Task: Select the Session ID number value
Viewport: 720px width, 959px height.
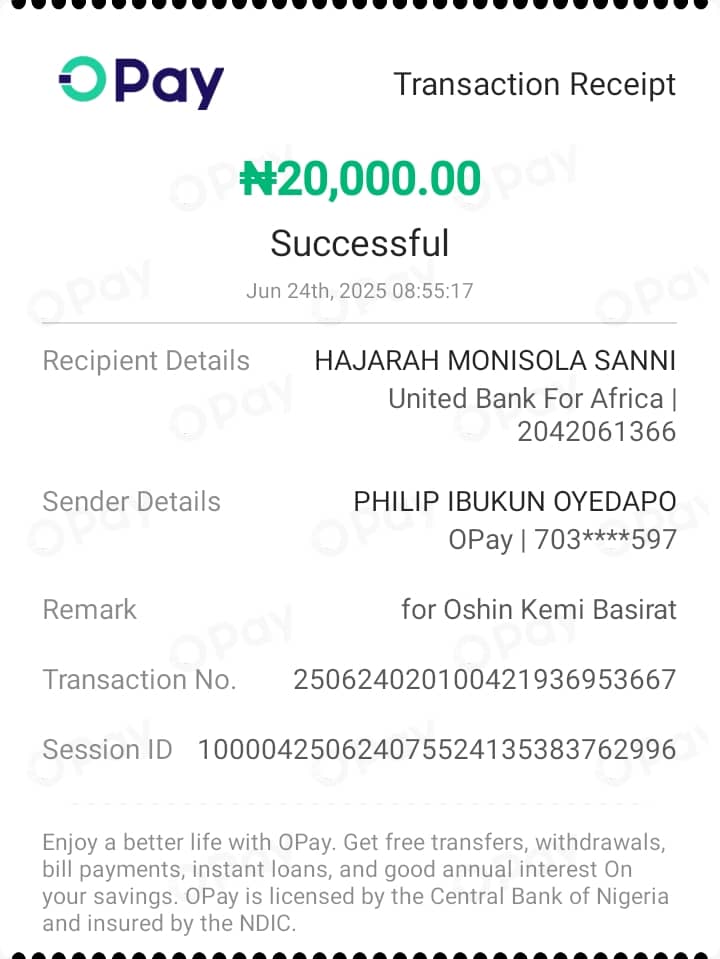Action: click(x=437, y=749)
